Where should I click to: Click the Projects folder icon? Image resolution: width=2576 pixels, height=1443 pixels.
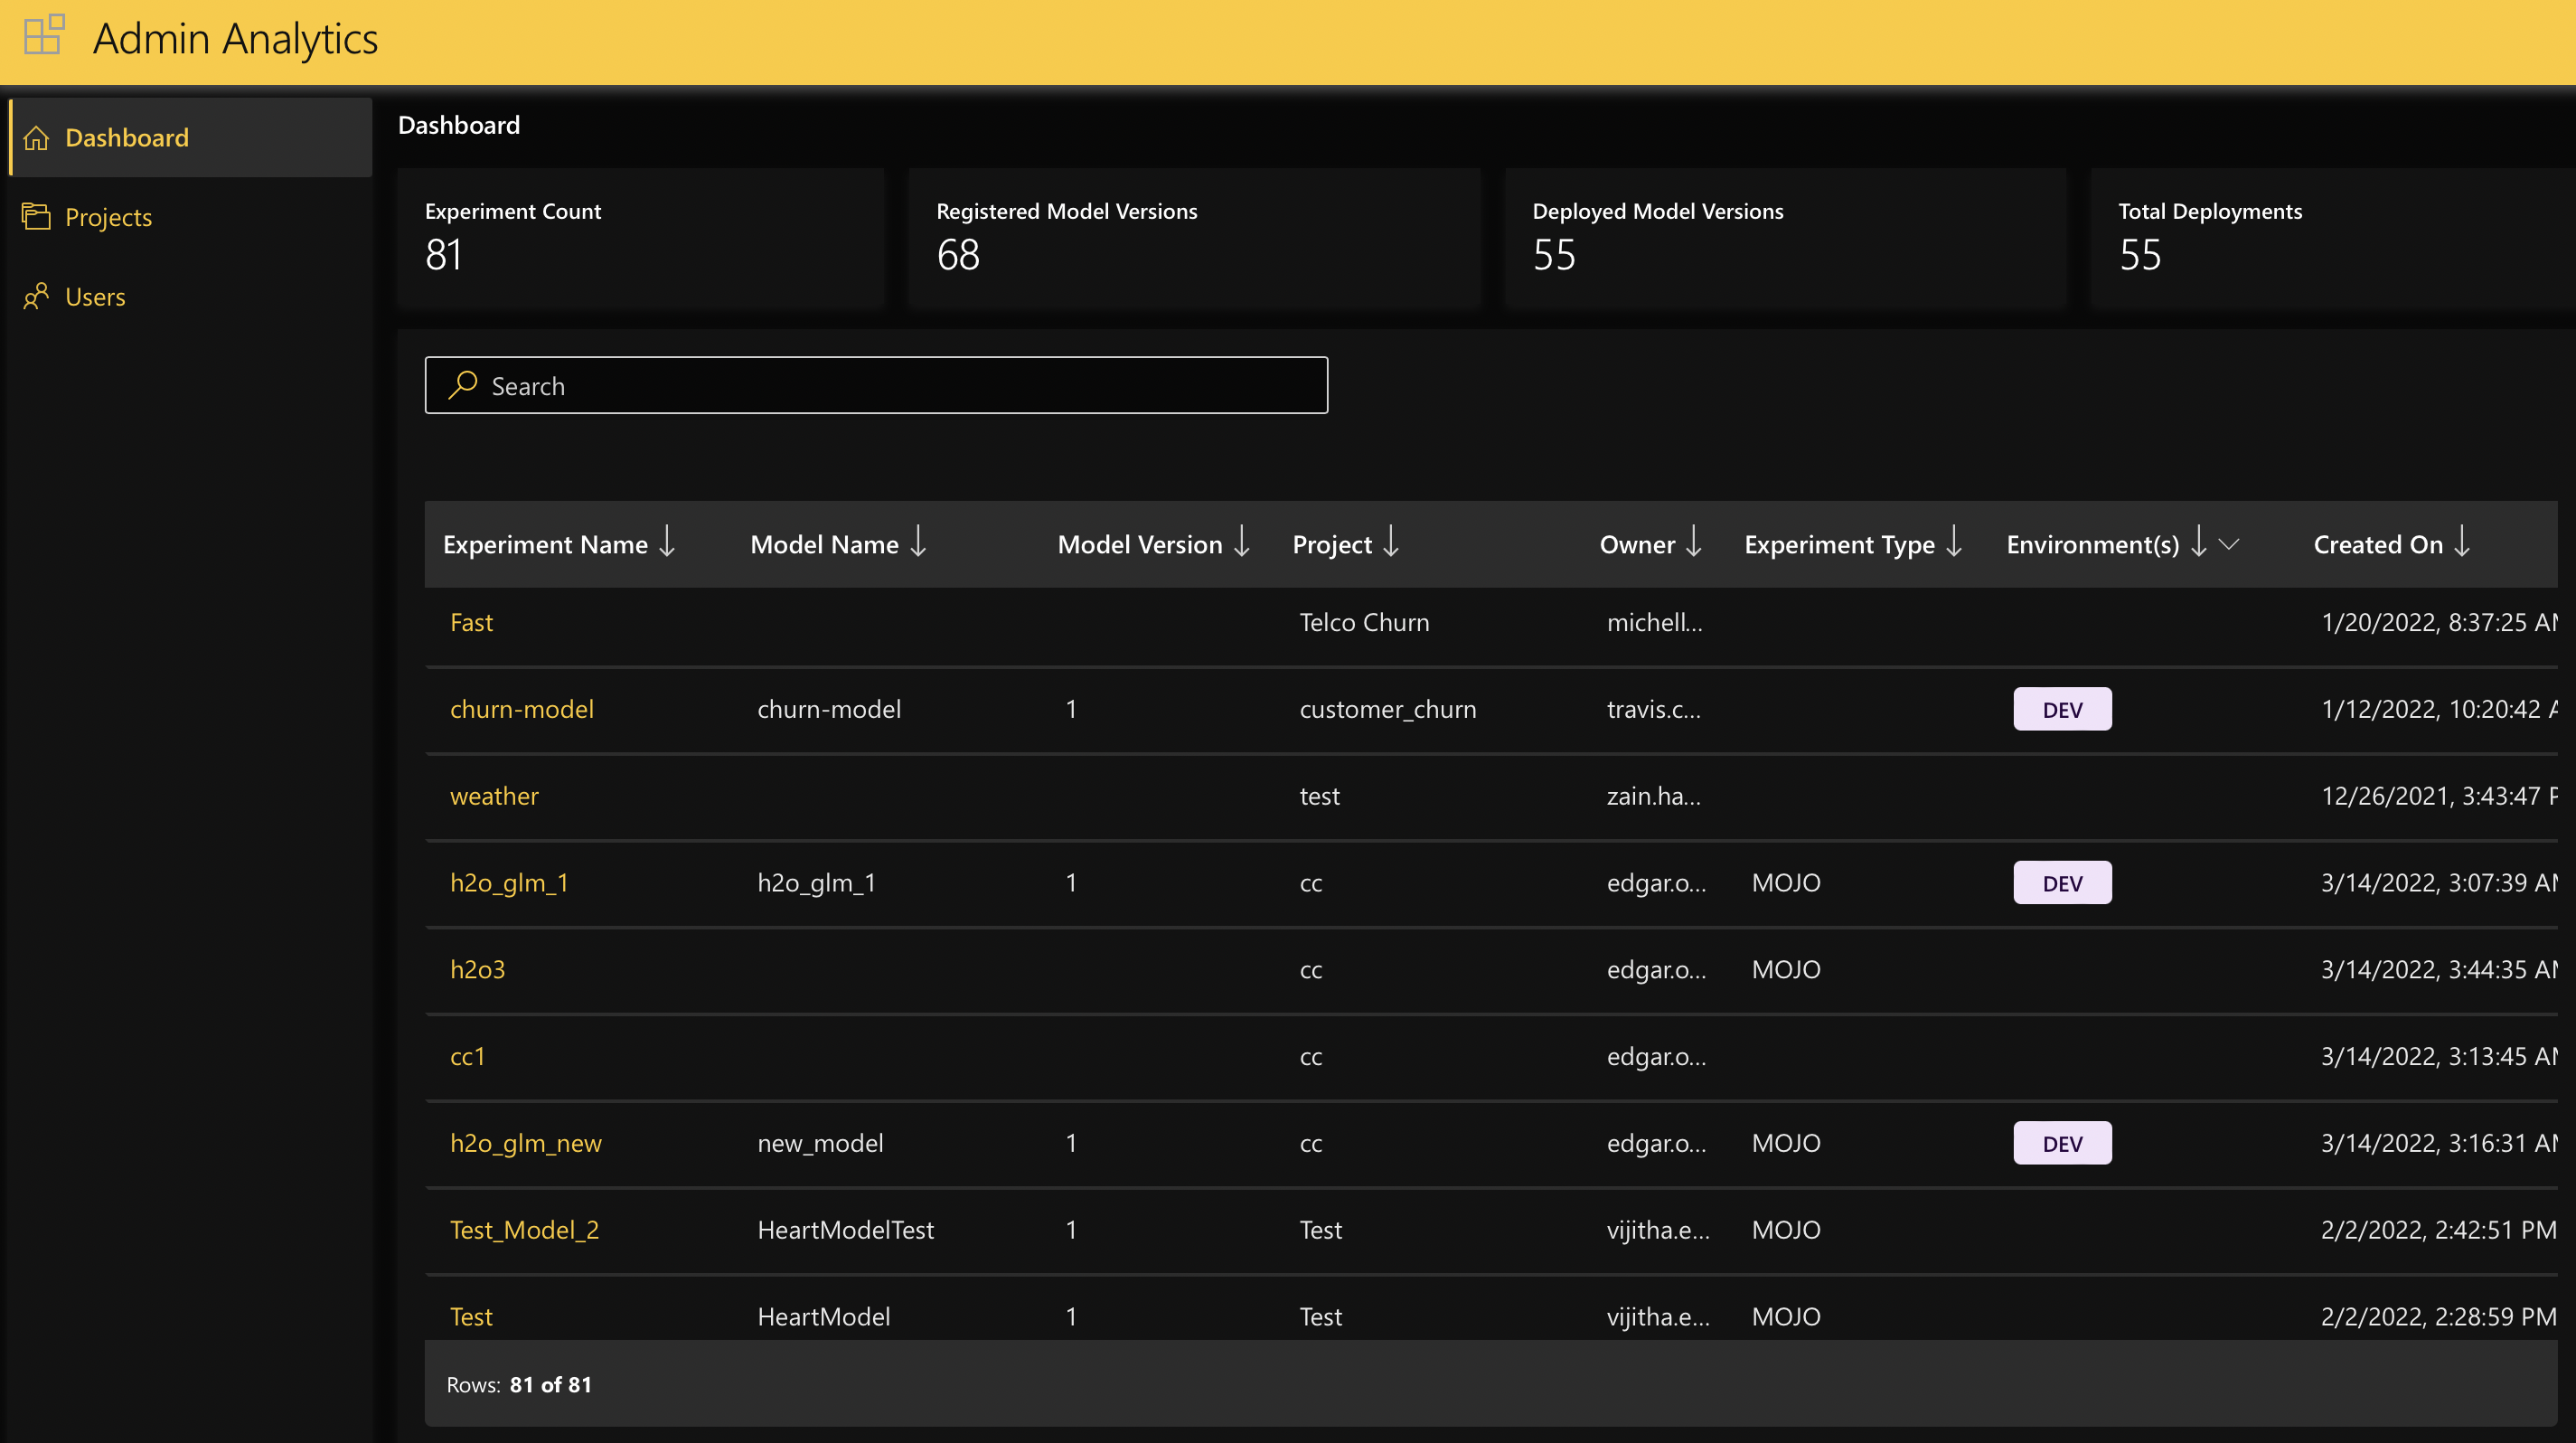[x=36, y=216]
